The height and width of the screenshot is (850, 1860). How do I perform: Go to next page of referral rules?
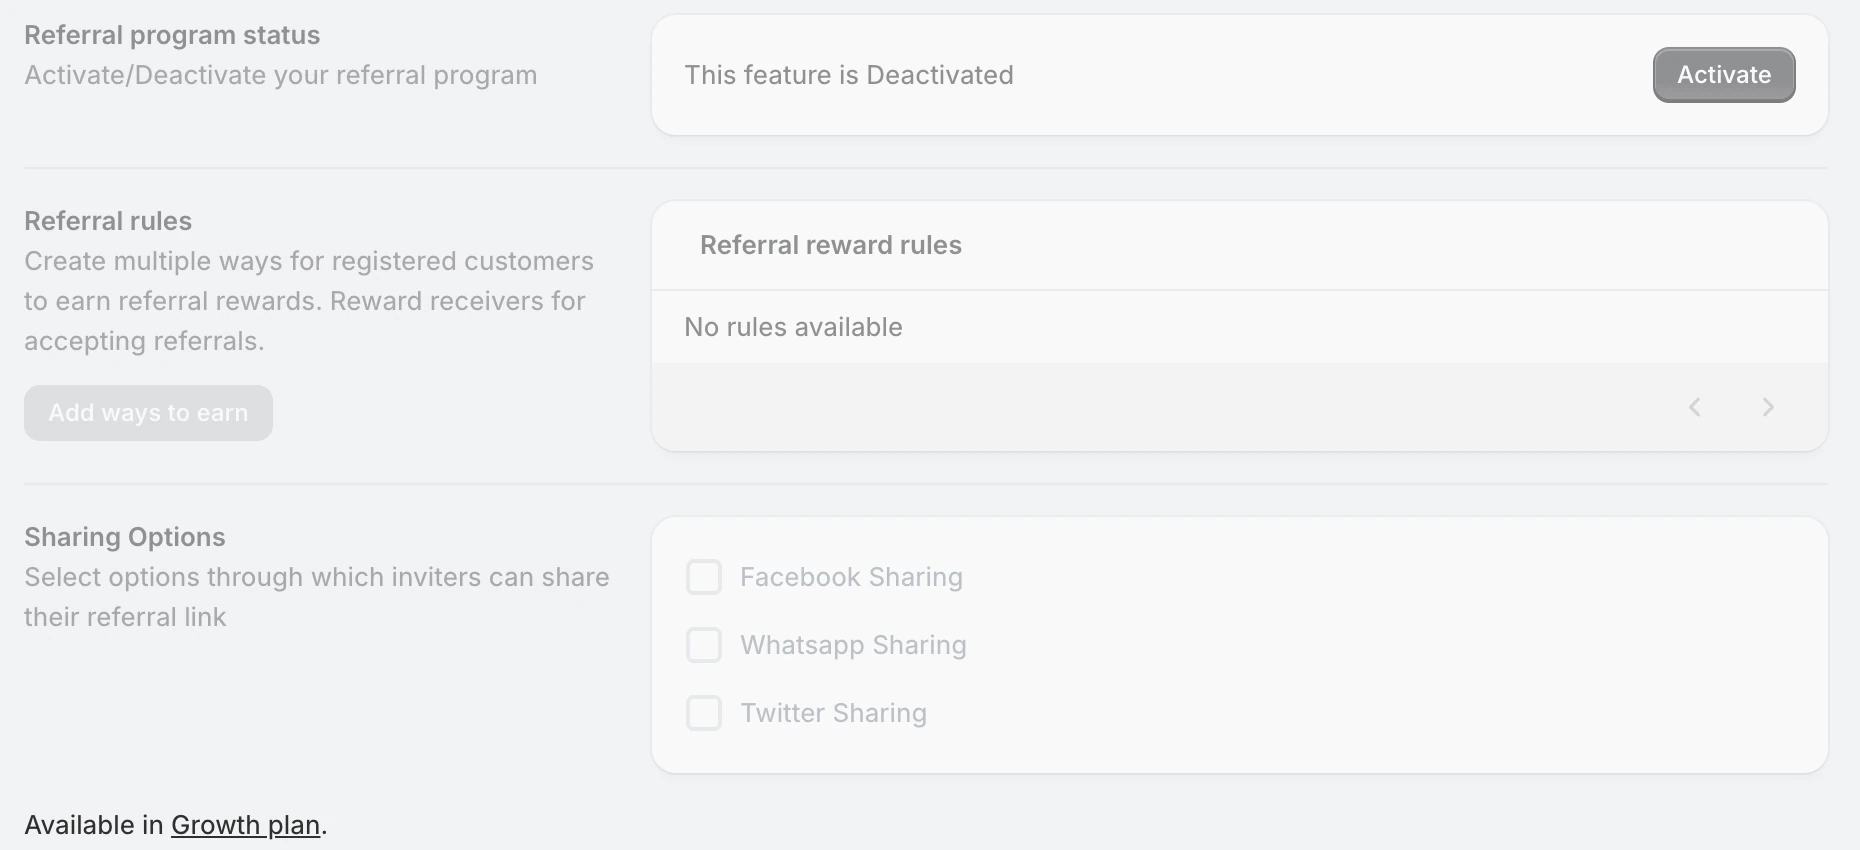click(1768, 407)
